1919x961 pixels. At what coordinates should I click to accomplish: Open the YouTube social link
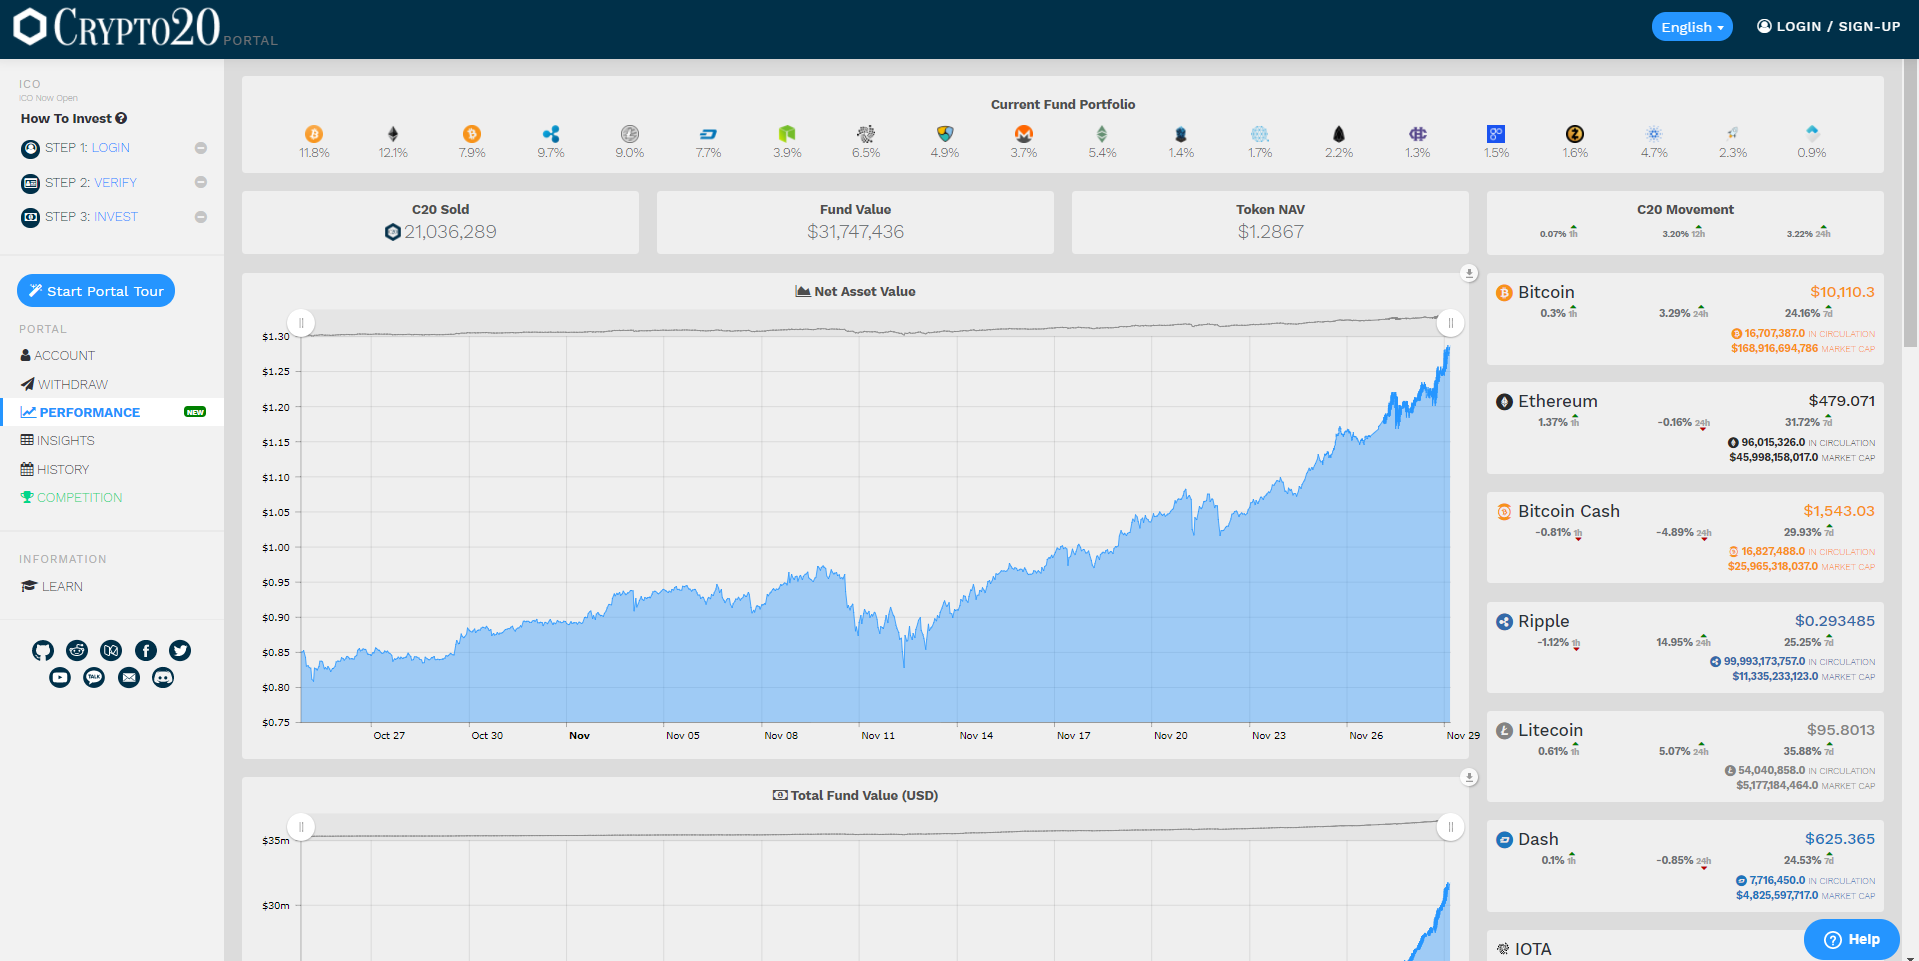tap(60, 678)
